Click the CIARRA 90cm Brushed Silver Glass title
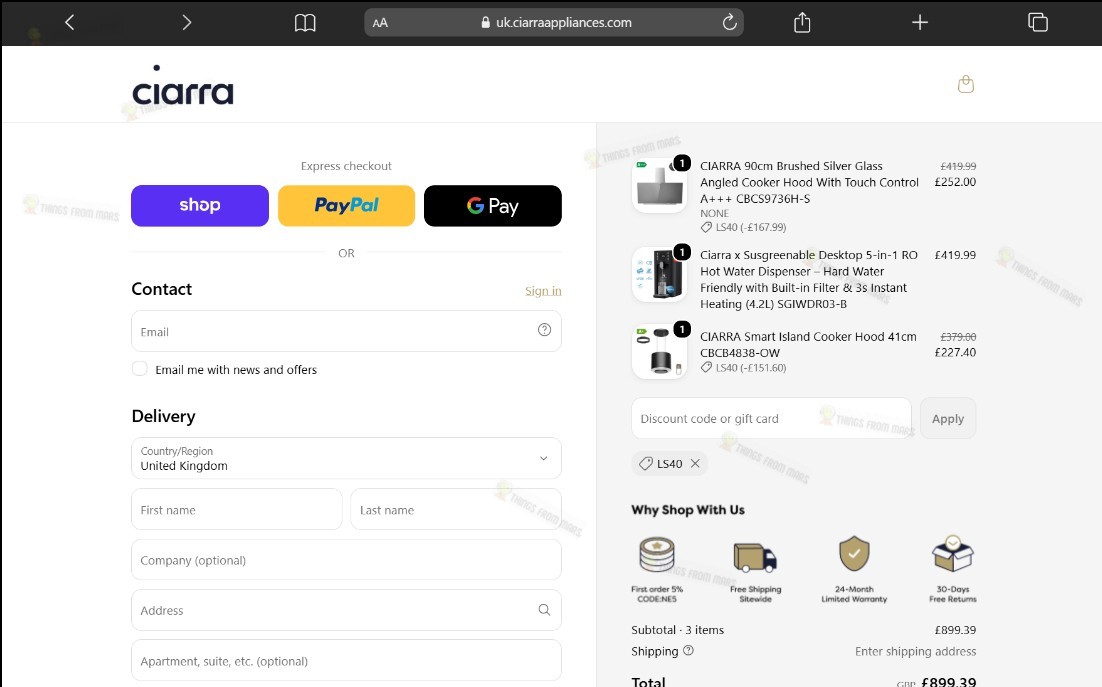 [x=809, y=183]
